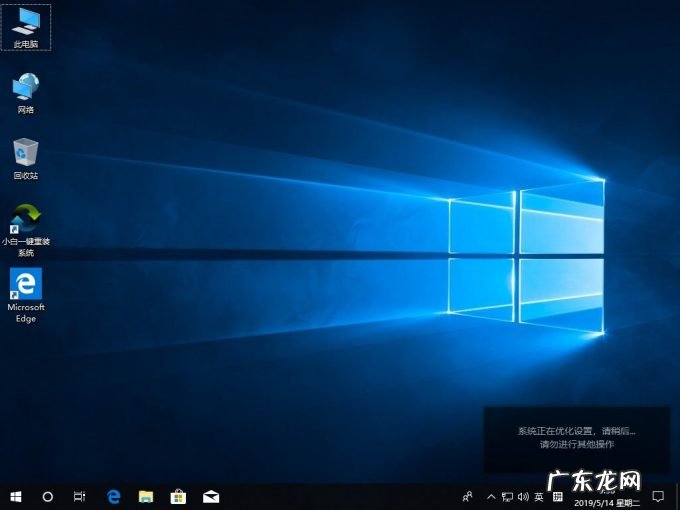Open the People icon in taskbar

467,496
